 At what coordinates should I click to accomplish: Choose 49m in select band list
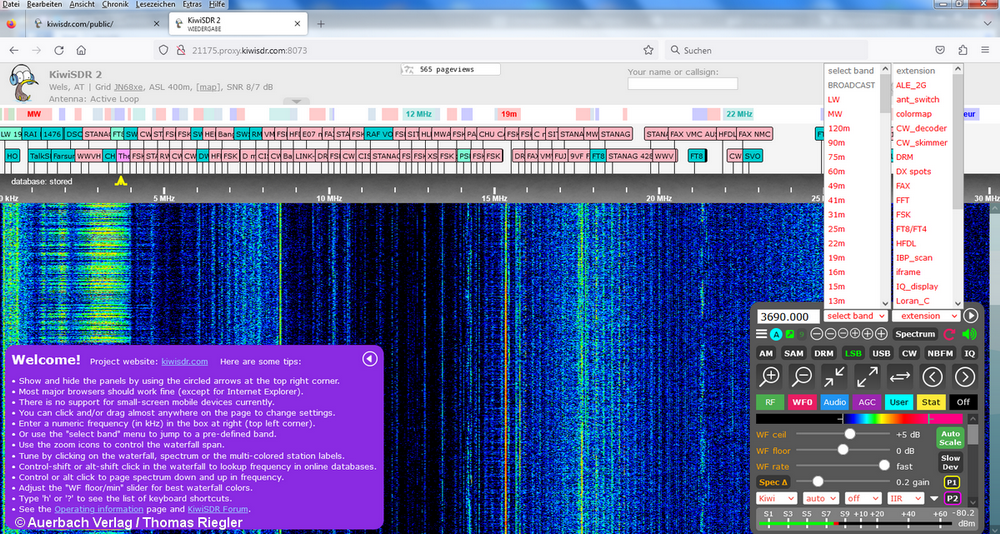click(x=836, y=186)
